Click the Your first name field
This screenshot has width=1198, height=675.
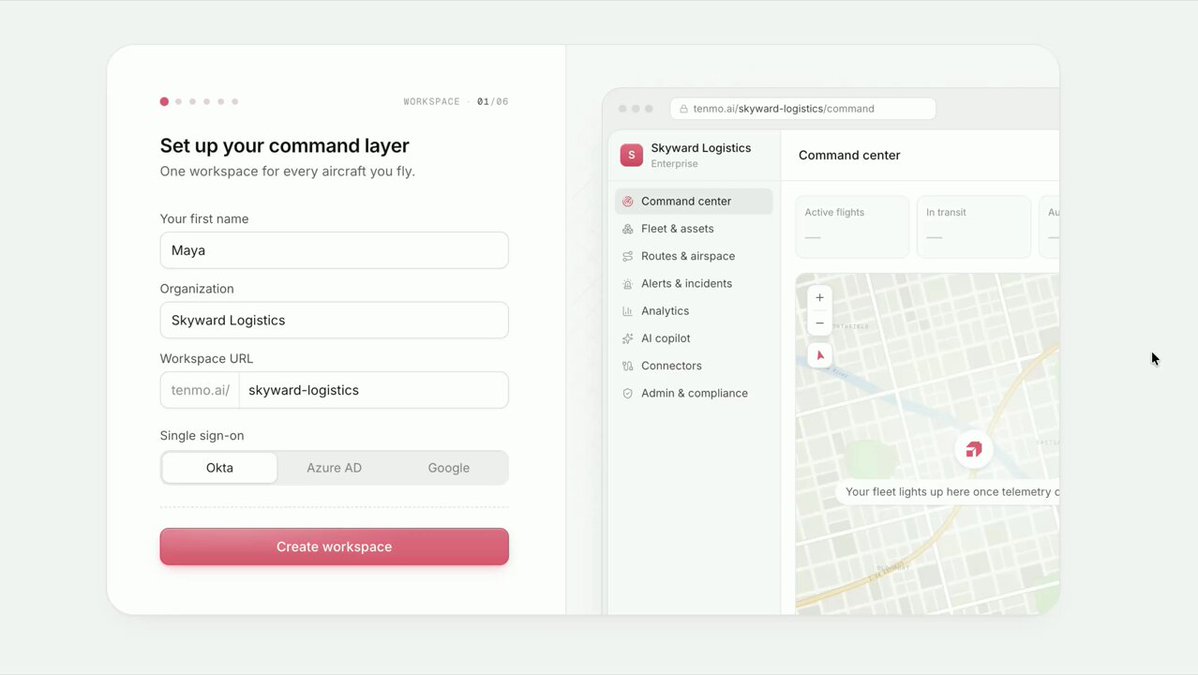tap(334, 250)
